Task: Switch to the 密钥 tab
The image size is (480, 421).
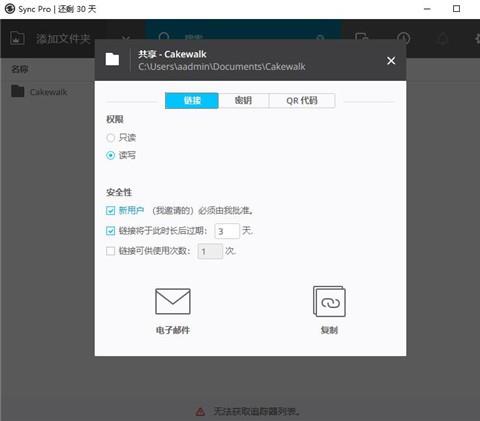Action: tap(243, 100)
